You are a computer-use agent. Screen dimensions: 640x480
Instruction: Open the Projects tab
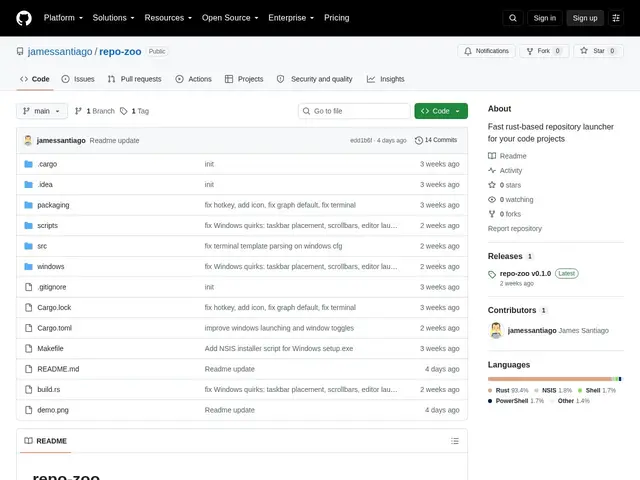pyautogui.click(x=244, y=79)
